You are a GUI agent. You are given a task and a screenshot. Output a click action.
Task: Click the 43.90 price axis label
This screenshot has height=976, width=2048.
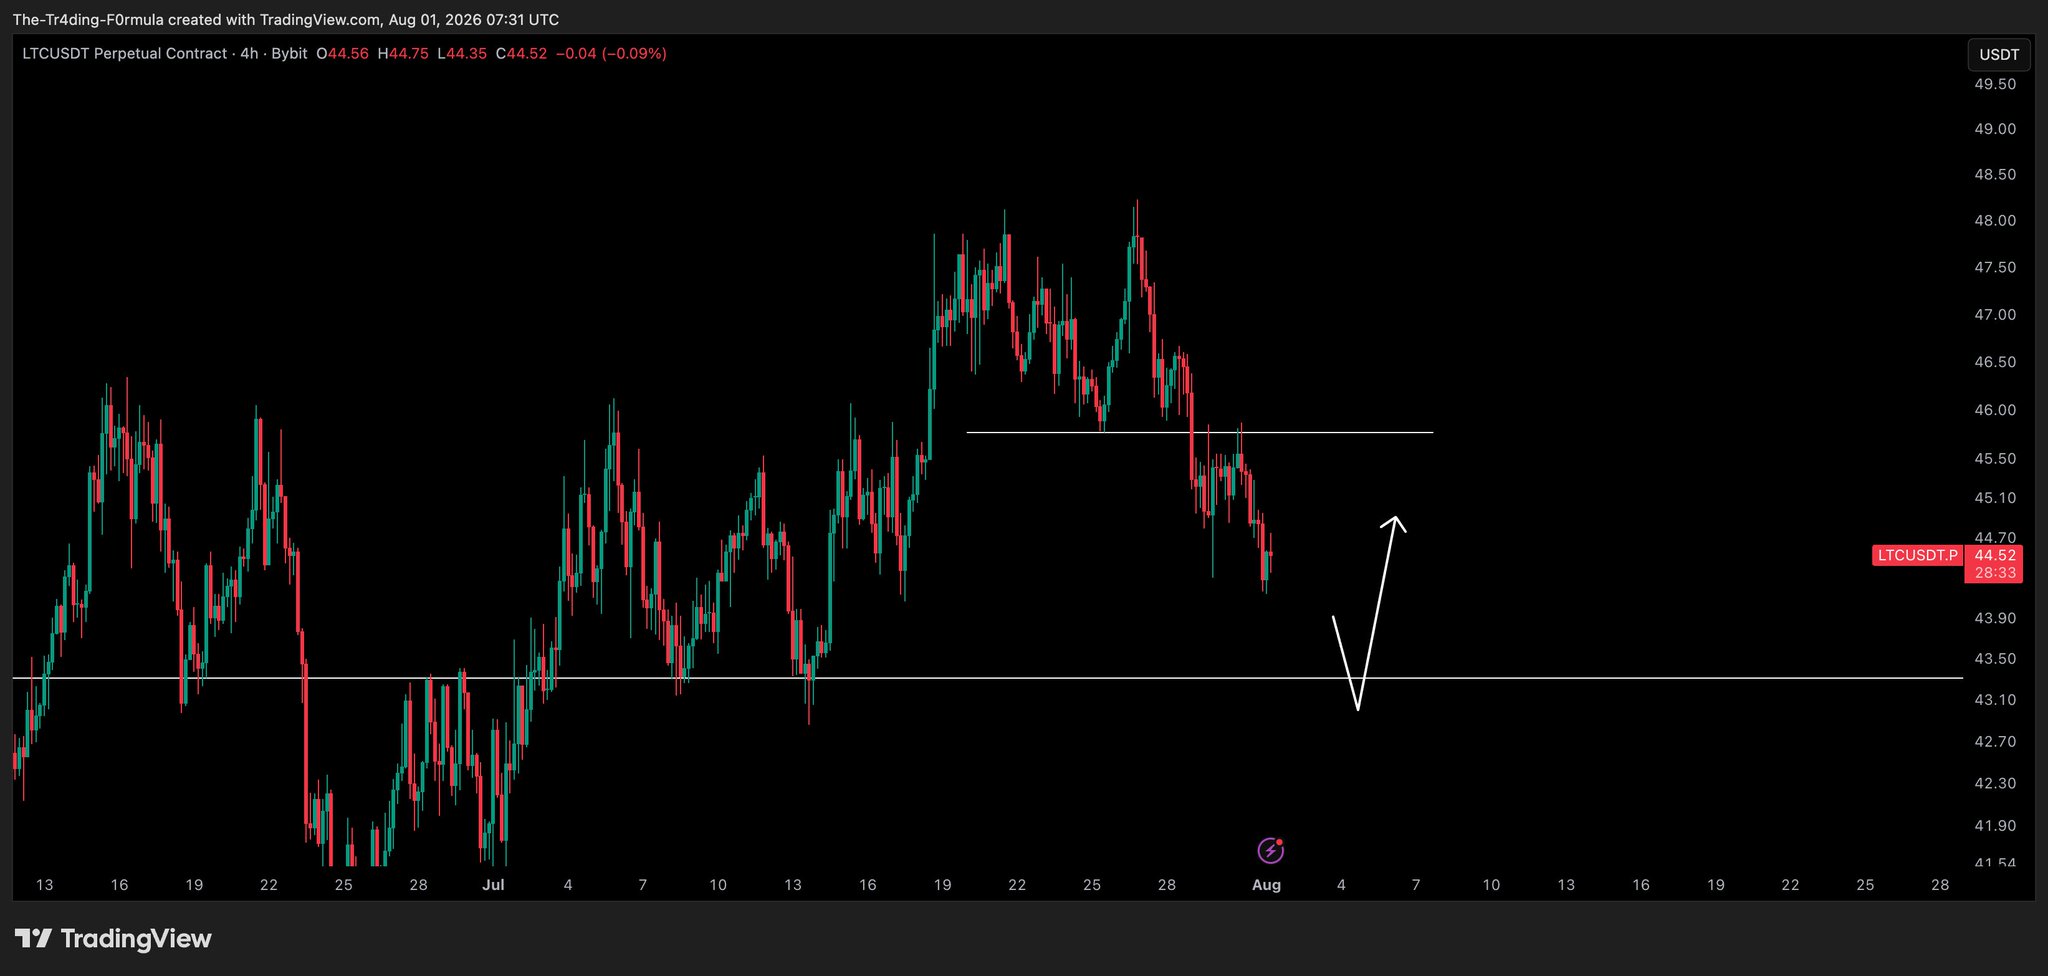point(1995,618)
